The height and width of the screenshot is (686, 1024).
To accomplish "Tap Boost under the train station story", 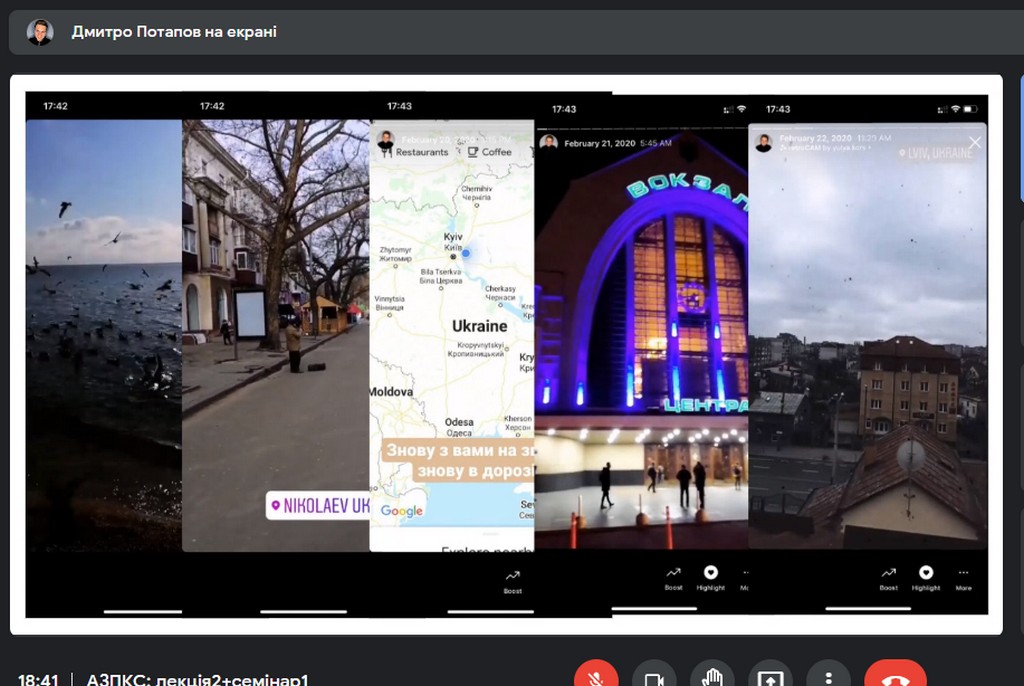I will 673,578.
